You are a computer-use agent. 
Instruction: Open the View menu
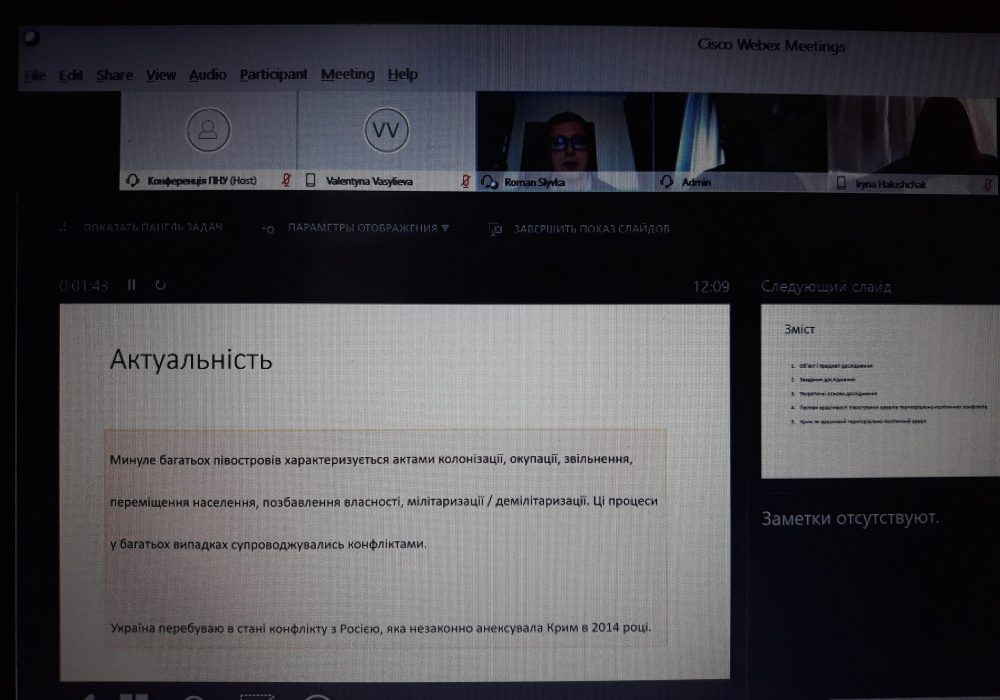160,75
